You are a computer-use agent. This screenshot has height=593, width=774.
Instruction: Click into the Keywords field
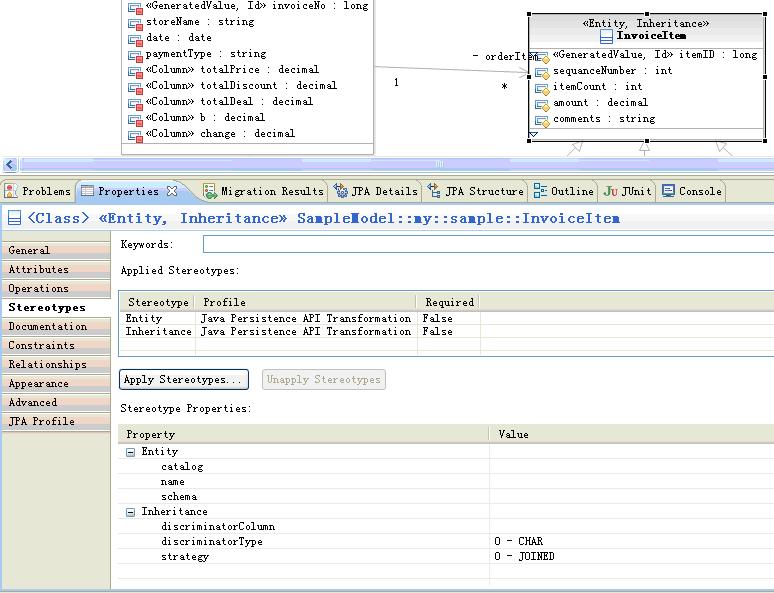[488, 244]
